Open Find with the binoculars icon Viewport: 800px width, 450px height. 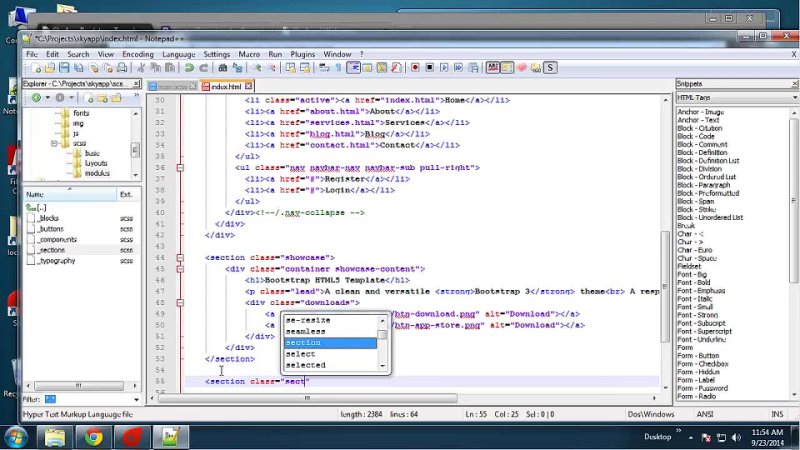click(222, 68)
